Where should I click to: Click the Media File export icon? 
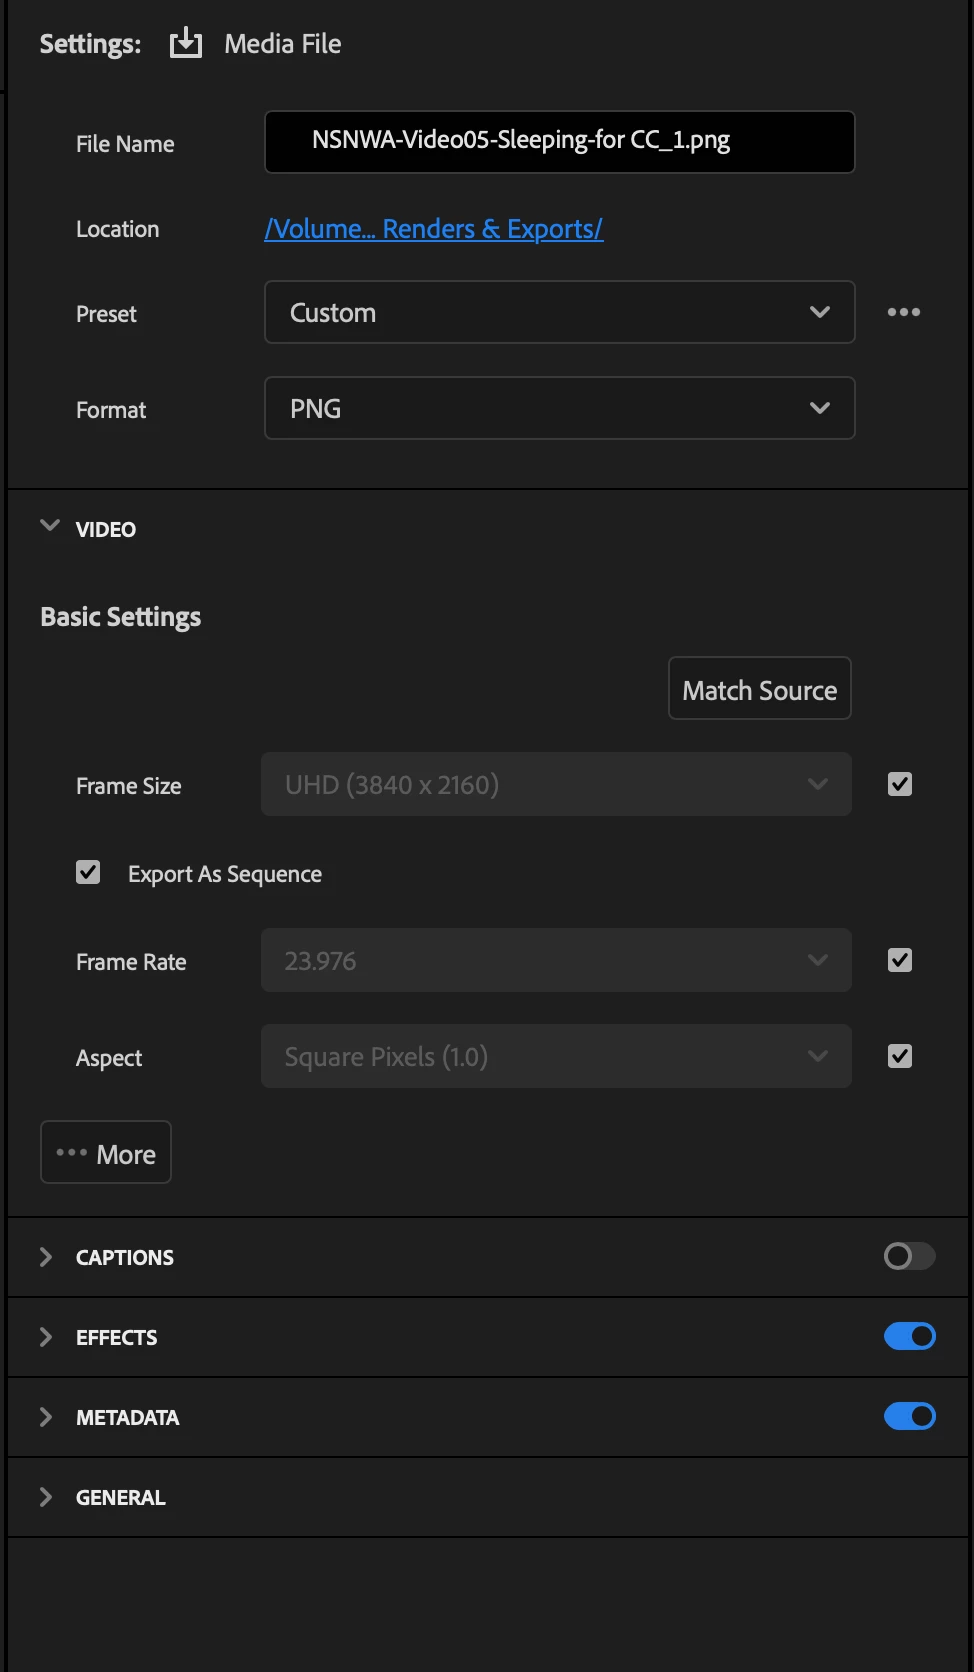pyautogui.click(x=186, y=43)
